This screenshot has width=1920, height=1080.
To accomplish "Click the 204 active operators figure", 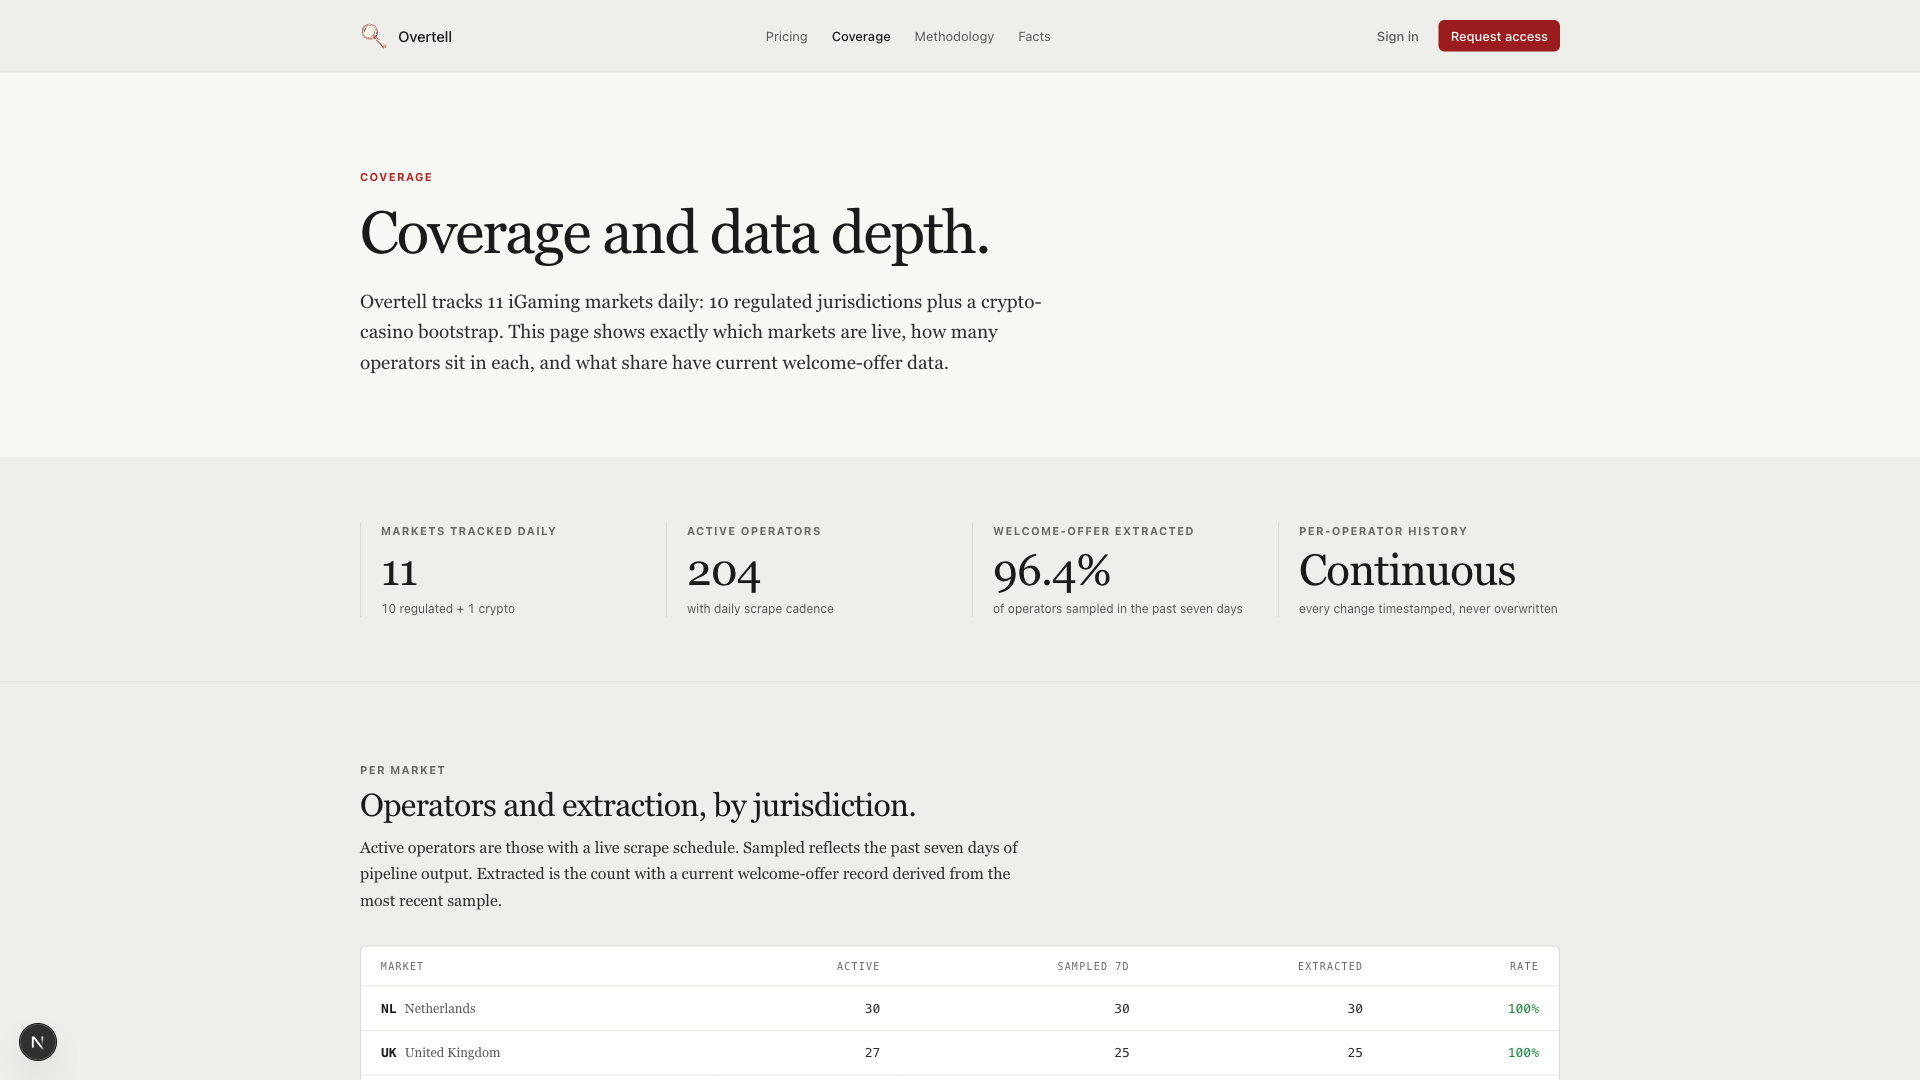I will tap(724, 571).
